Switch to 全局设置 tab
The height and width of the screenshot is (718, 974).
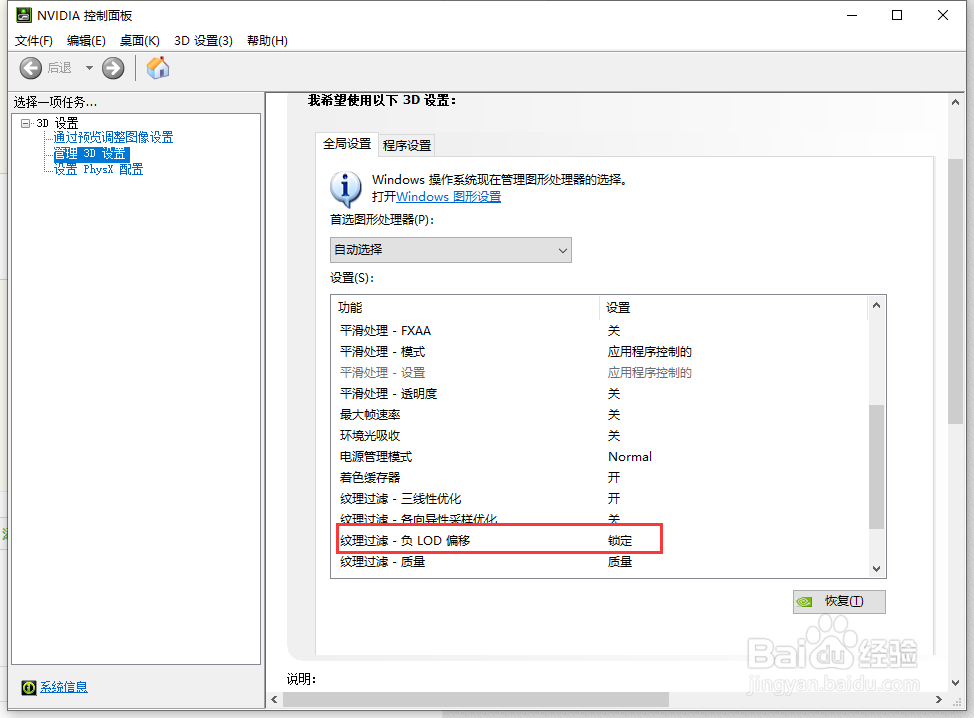[347, 144]
